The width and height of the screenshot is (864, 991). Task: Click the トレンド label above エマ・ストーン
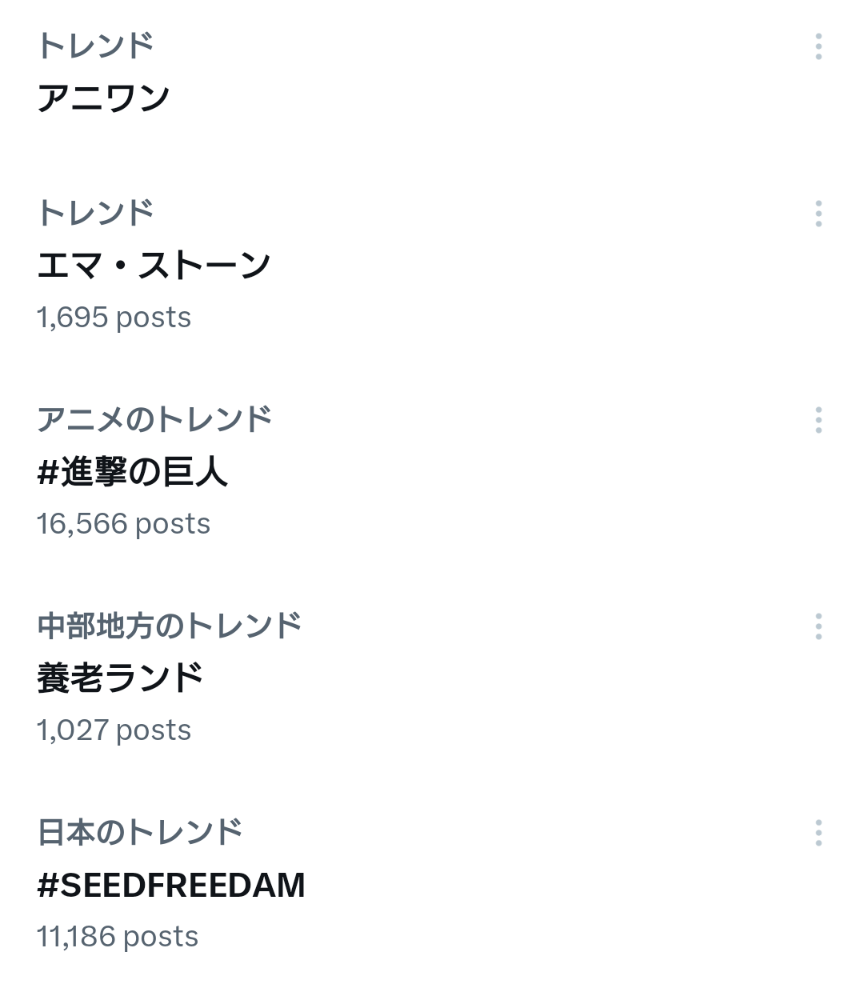pos(95,212)
